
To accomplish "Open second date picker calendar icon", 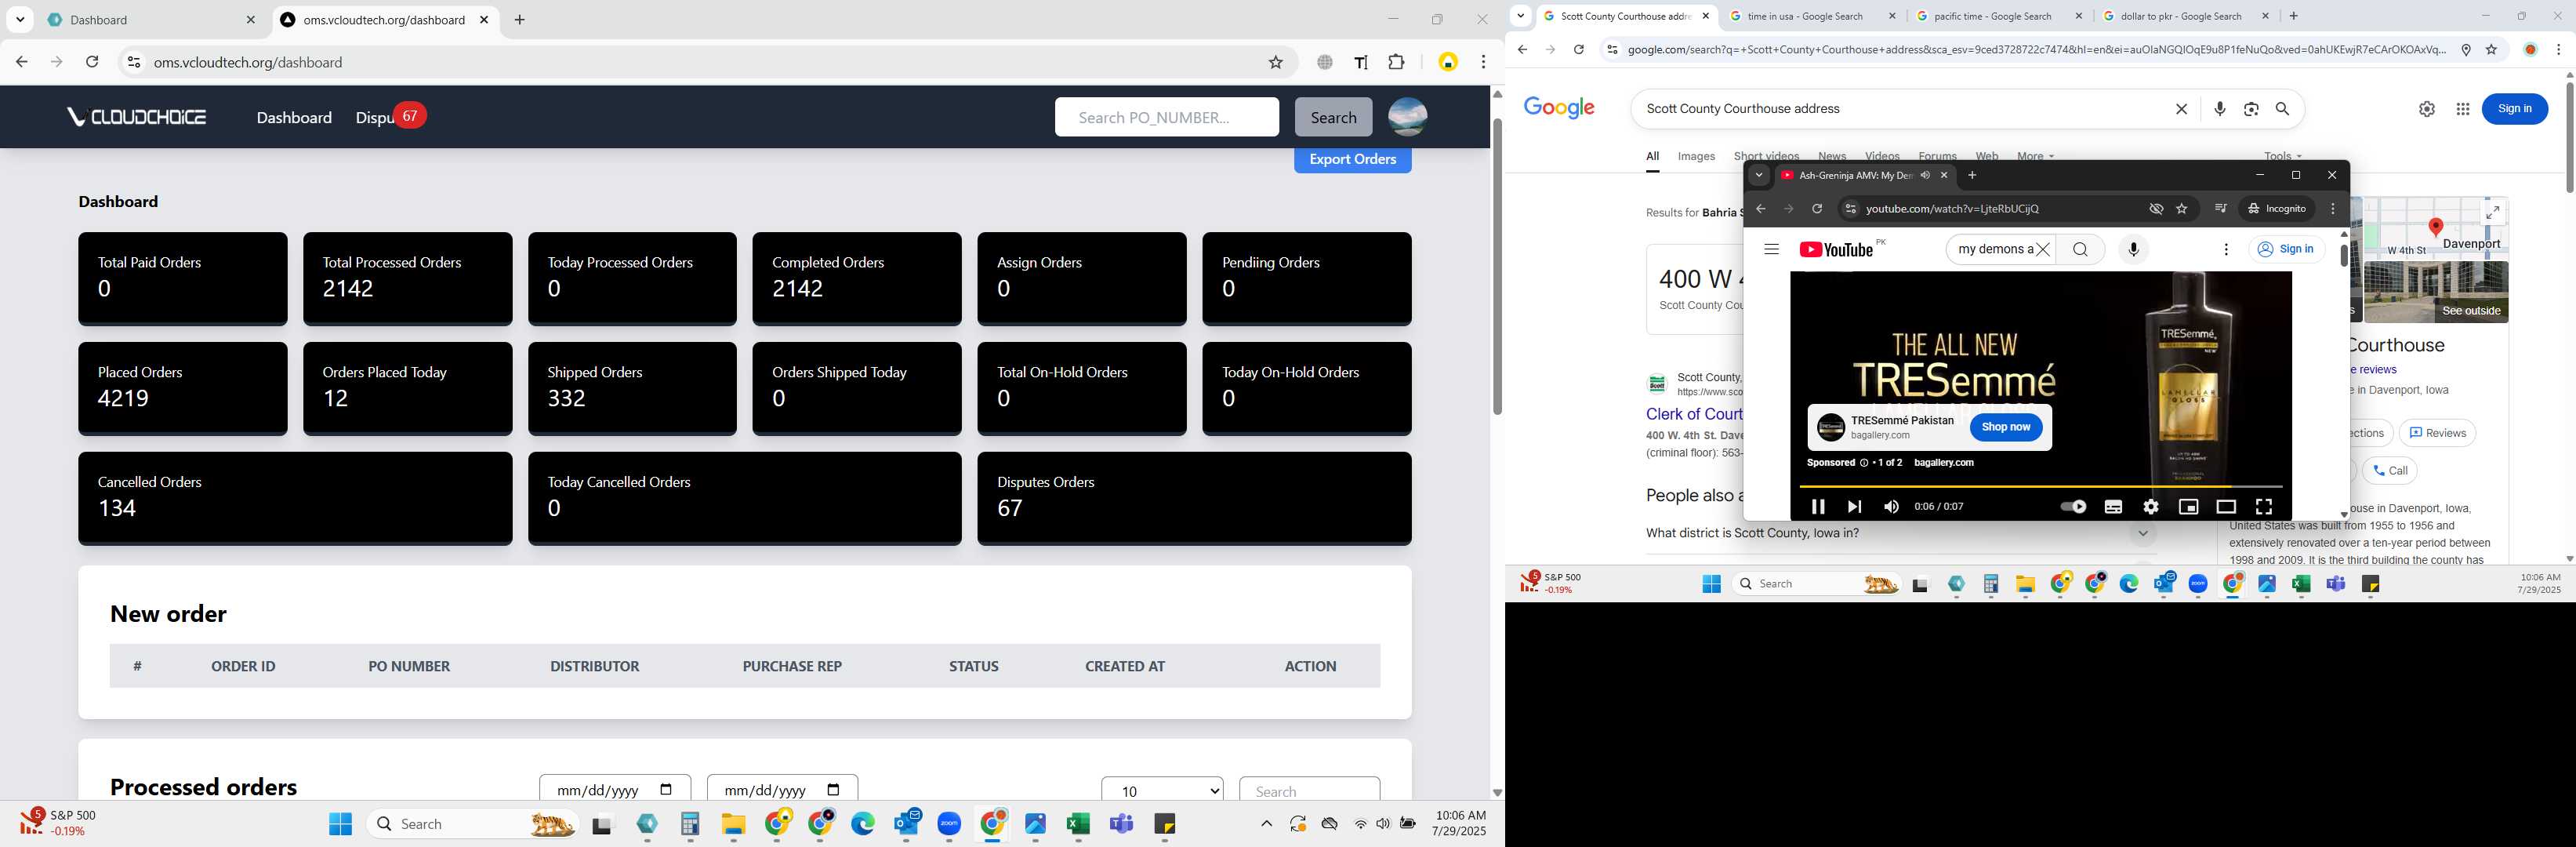I will [833, 790].
